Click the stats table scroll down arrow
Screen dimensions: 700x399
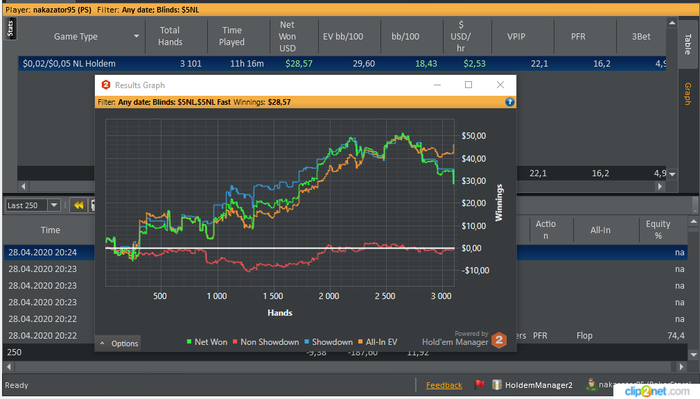(x=672, y=174)
